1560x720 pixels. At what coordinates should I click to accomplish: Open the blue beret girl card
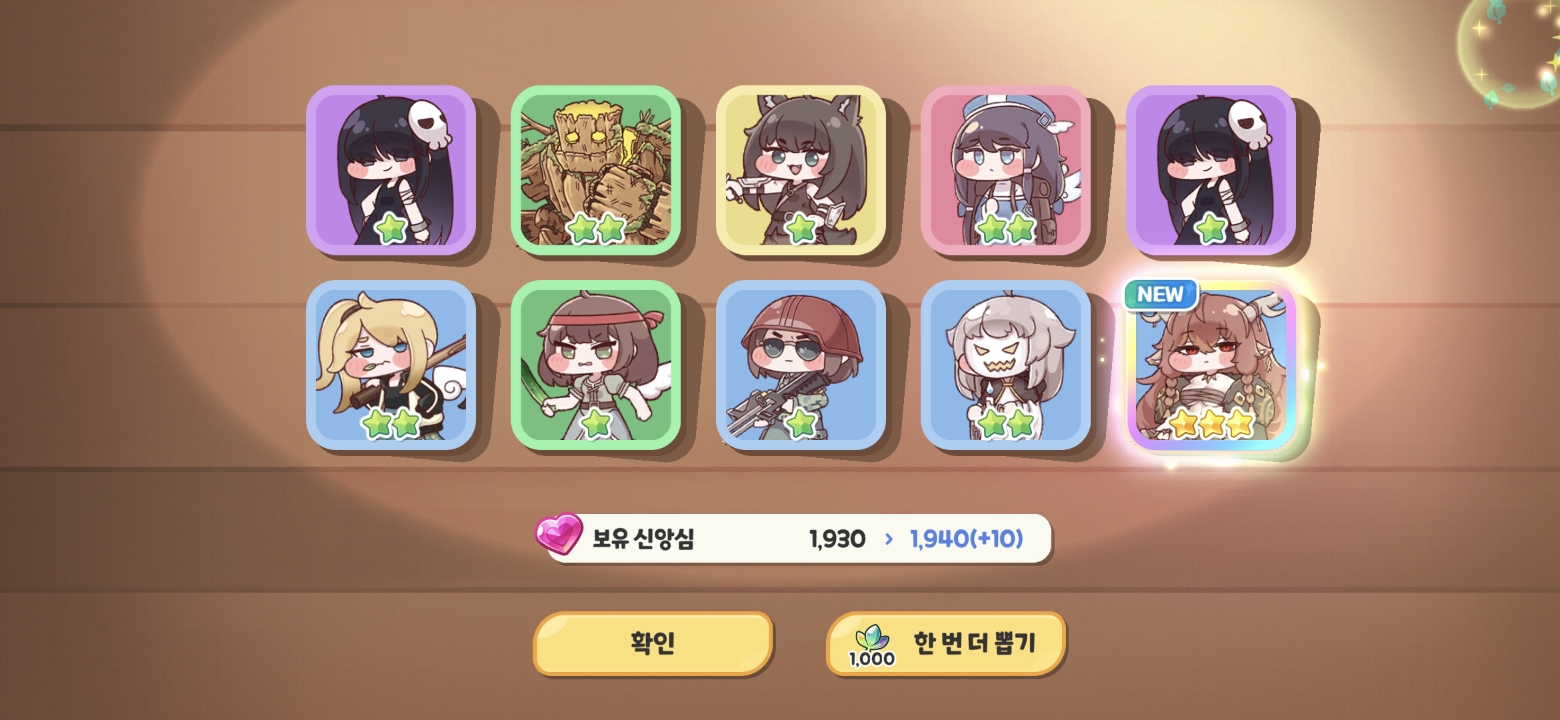[1006, 170]
